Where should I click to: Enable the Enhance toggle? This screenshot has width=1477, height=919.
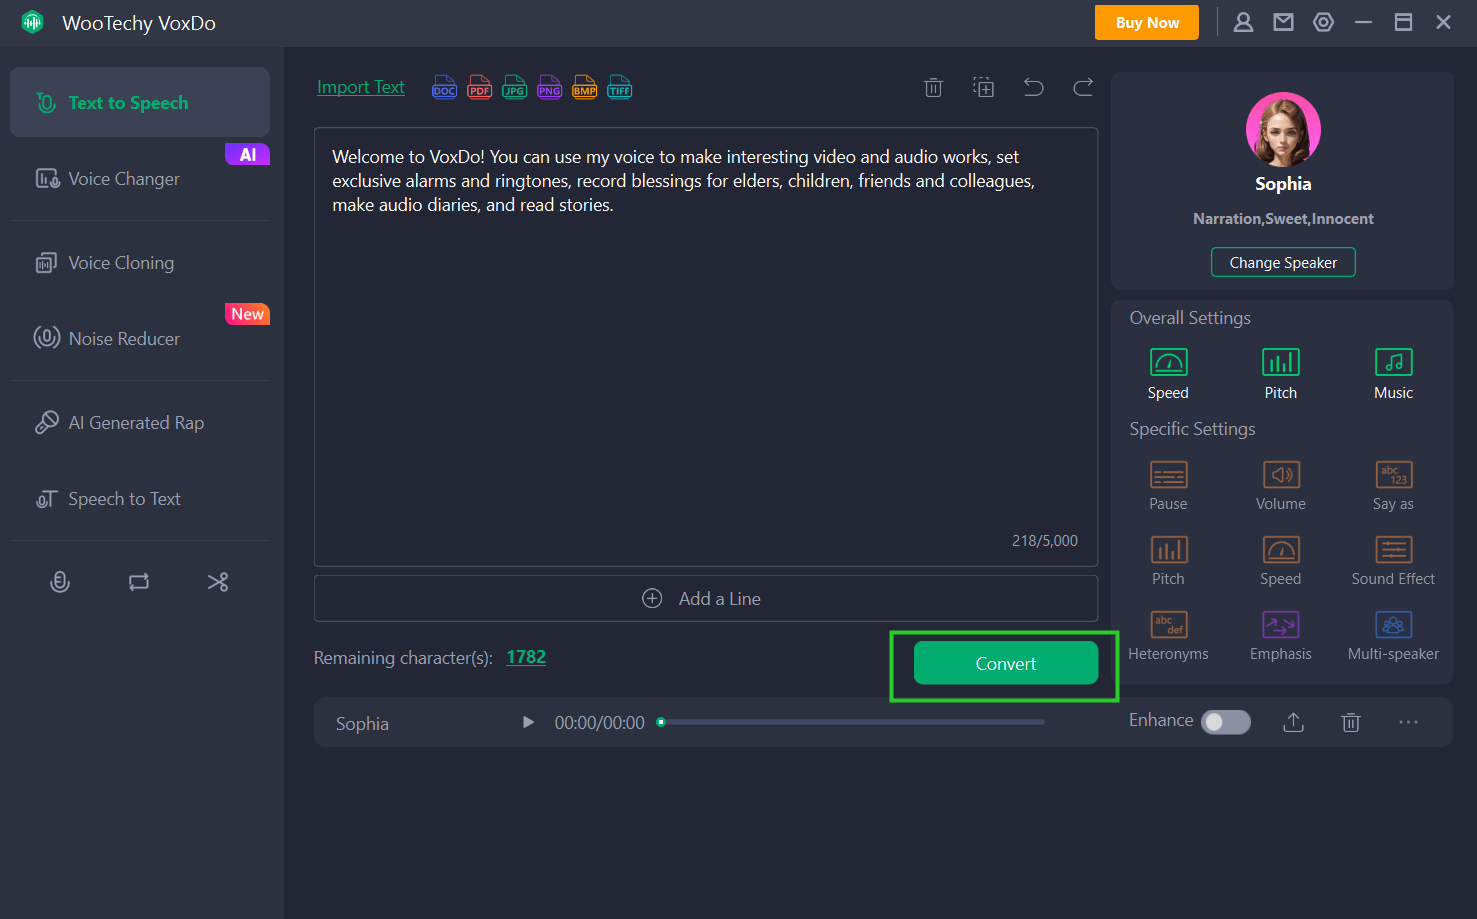coord(1226,721)
